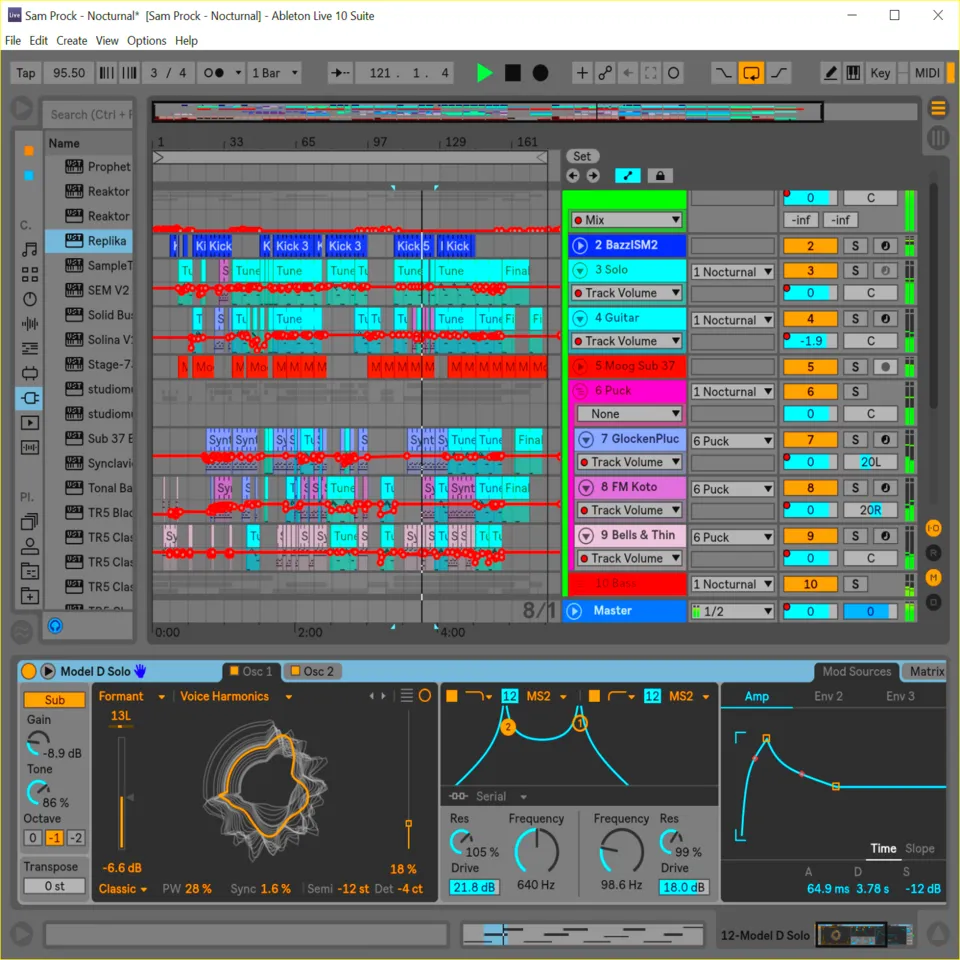Viewport: 960px width, 960px height.
Task: Open the Drums category grid icon in browser
Action: (29, 274)
